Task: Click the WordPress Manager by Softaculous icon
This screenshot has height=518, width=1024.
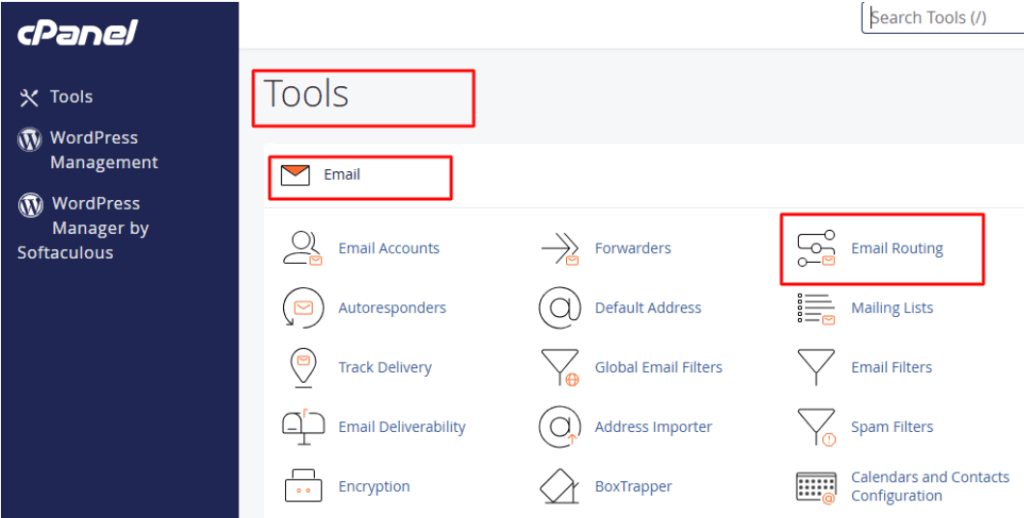Action: click(30, 204)
